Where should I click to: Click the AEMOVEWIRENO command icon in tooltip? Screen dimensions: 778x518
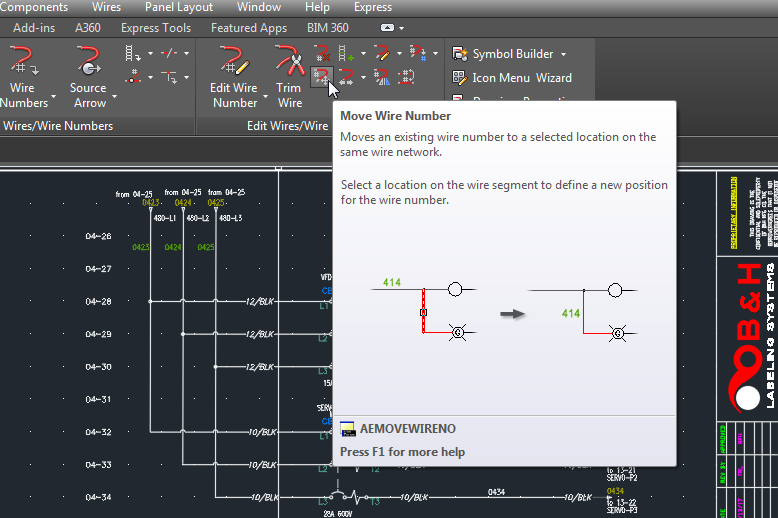pyautogui.click(x=348, y=429)
